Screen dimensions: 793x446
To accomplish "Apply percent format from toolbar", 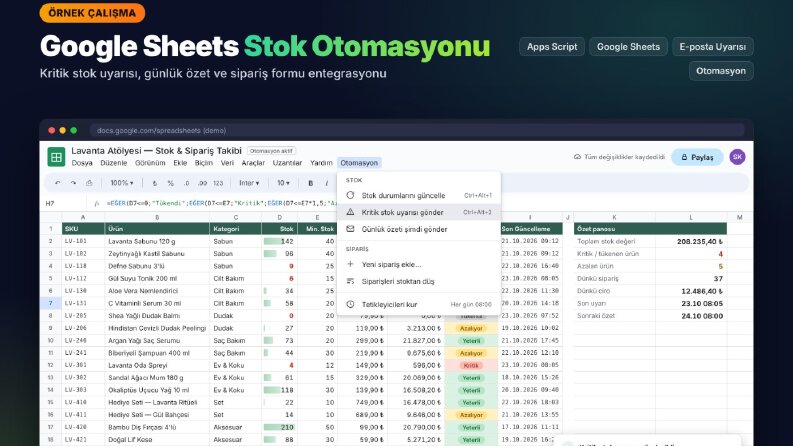I will click(170, 183).
